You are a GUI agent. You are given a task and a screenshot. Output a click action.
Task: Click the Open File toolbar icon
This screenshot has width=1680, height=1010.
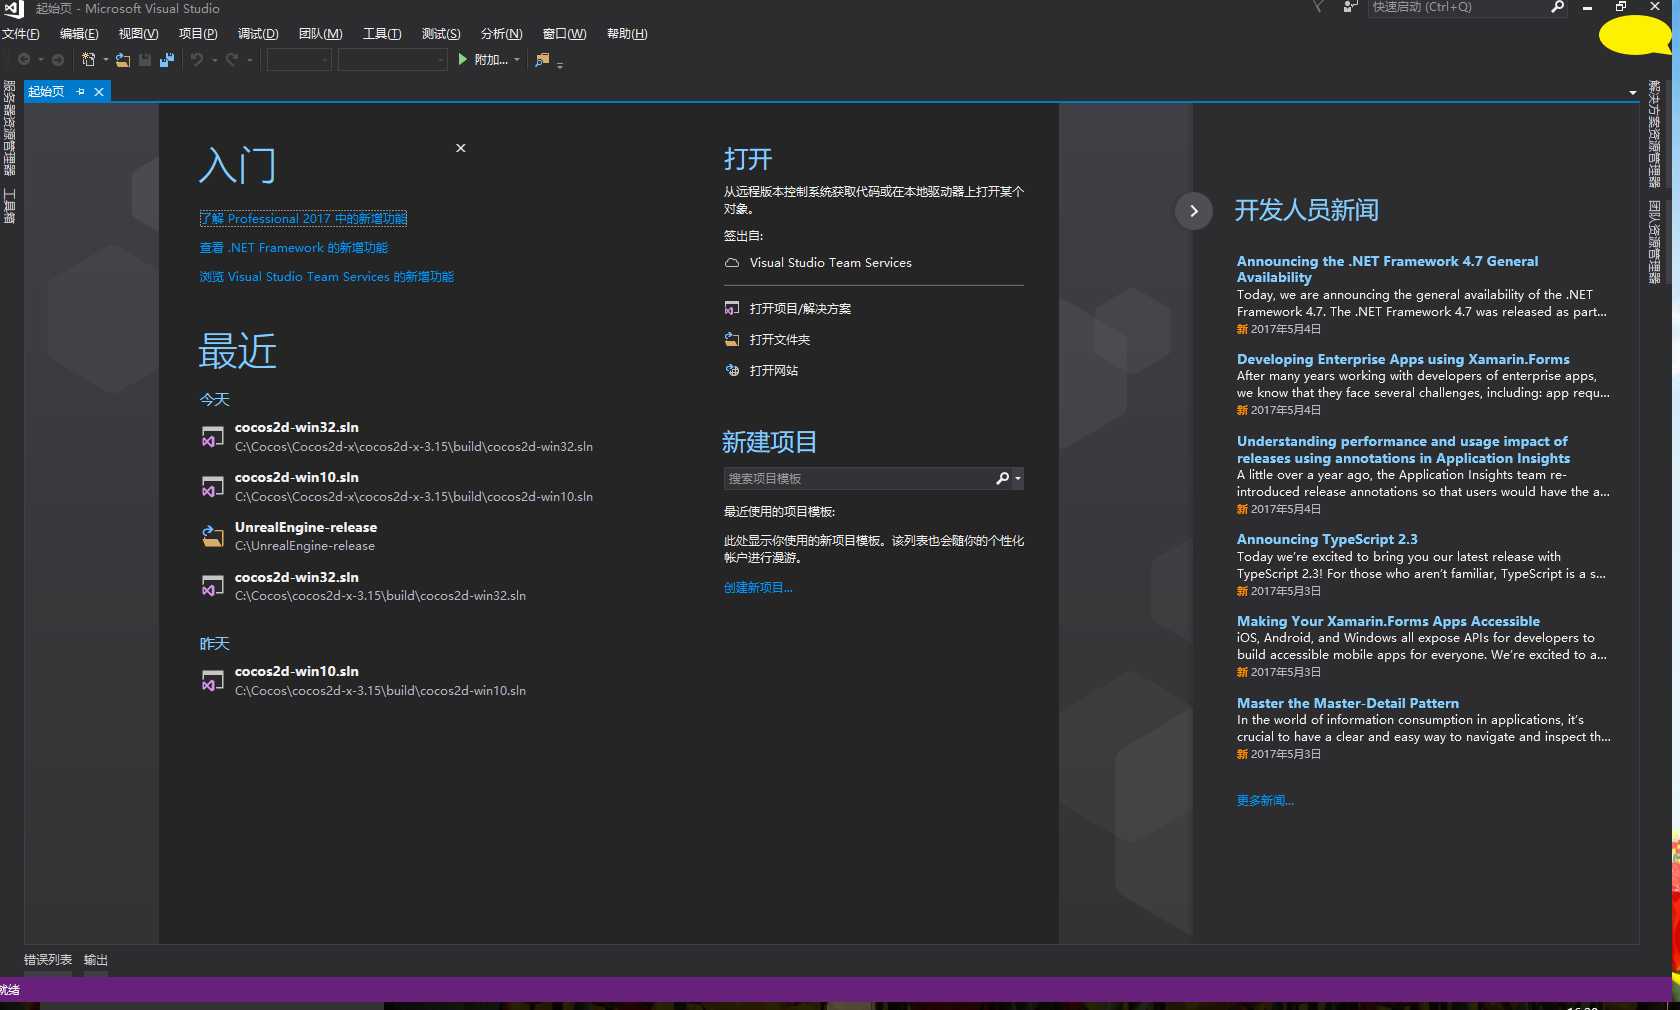[x=122, y=60]
